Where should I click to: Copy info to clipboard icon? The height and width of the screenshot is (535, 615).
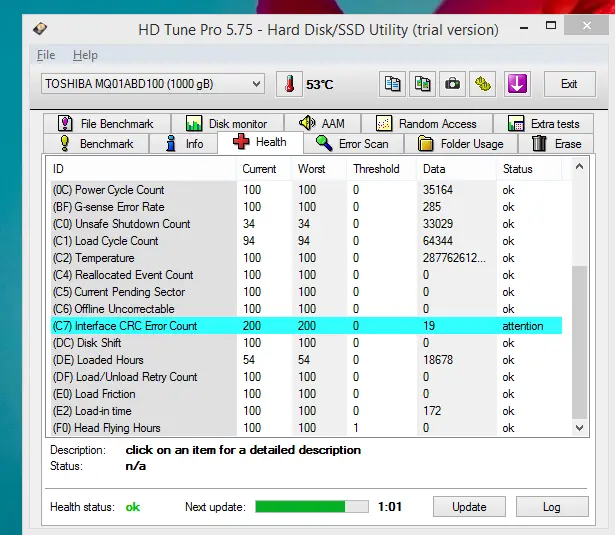coord(392,84)
